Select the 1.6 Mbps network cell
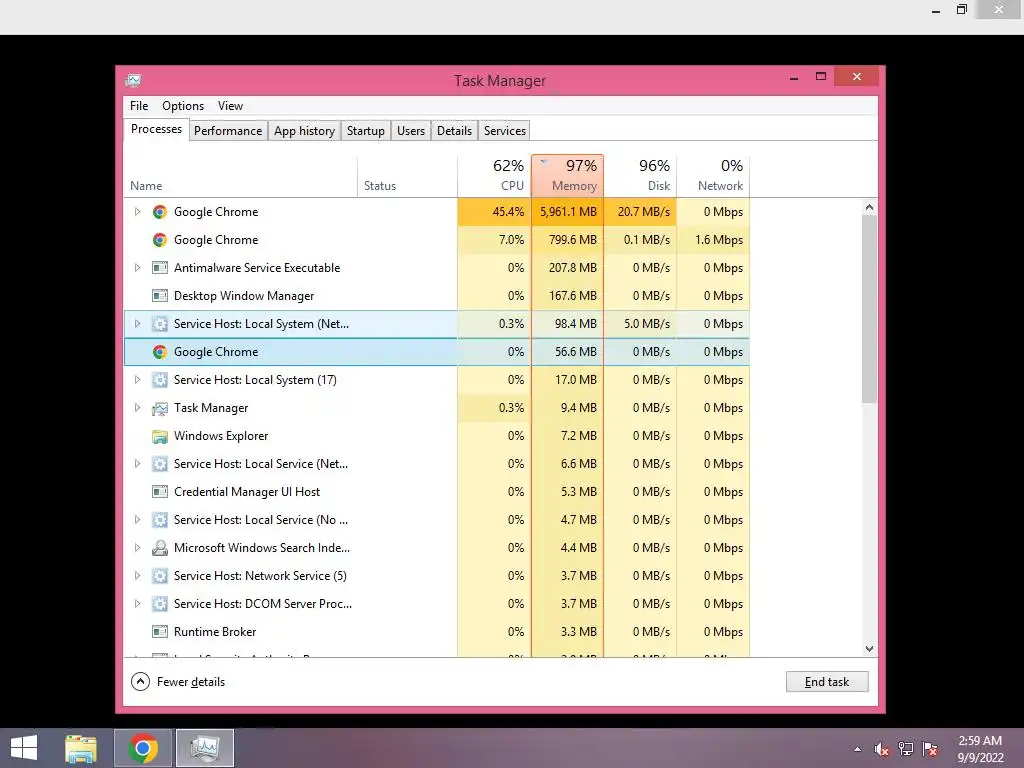 pos(713,240)
